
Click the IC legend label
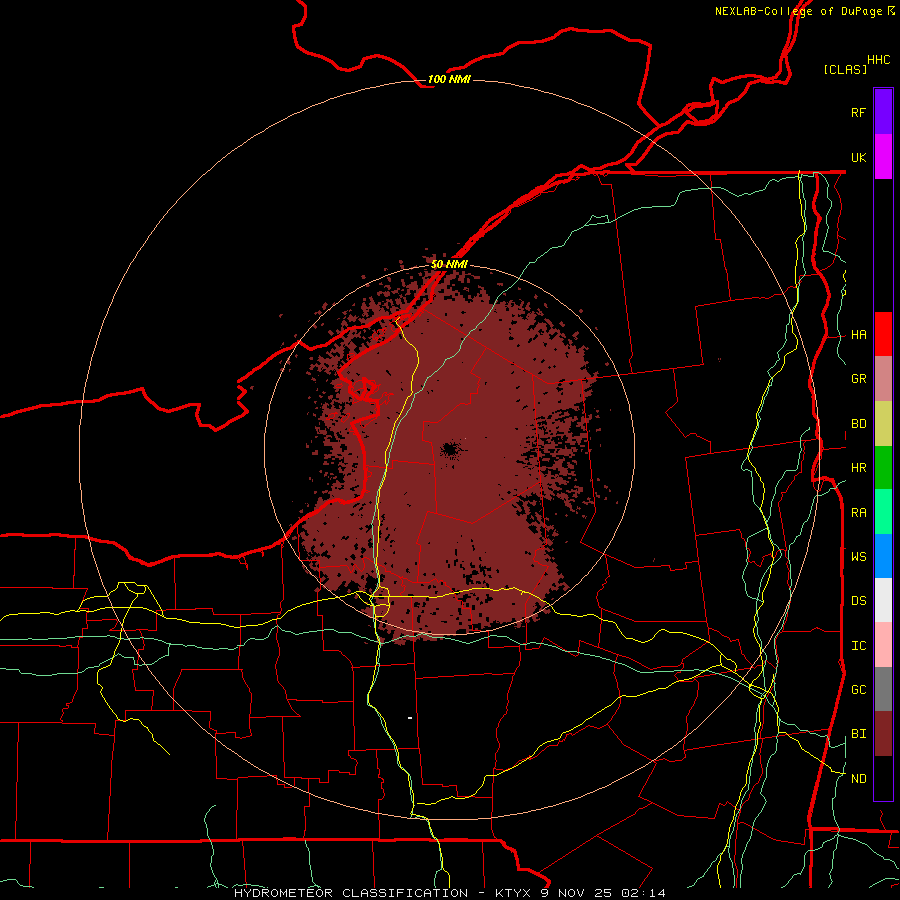[858, 646]
